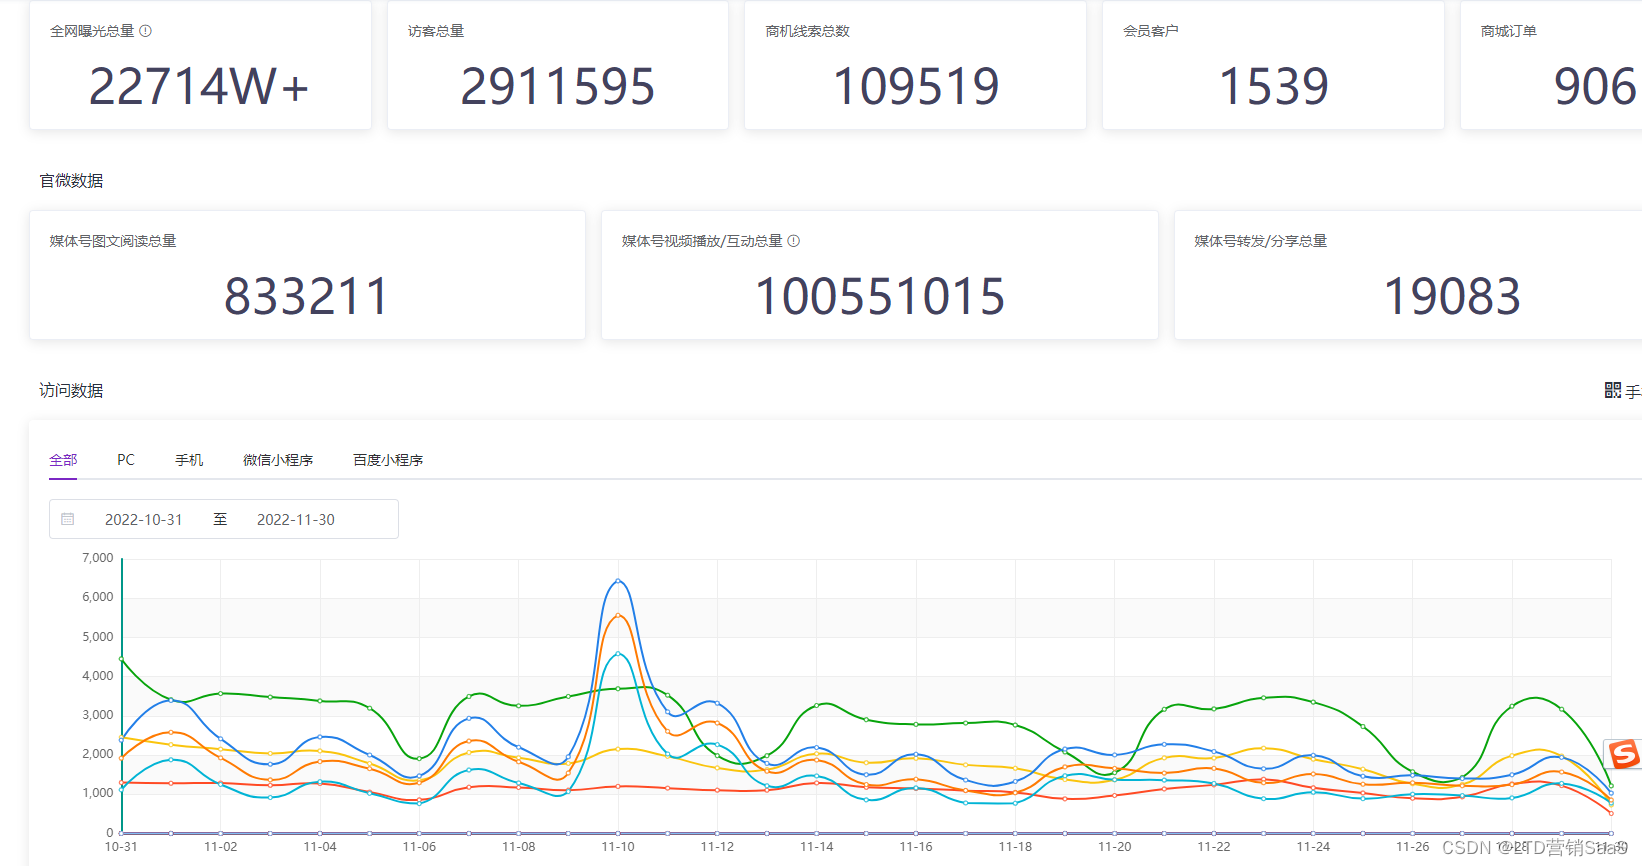Viewport: 1642px width, 866px height.
Task: Click the 全网曝光总量 value 22714W+
Action: (199, 86)
